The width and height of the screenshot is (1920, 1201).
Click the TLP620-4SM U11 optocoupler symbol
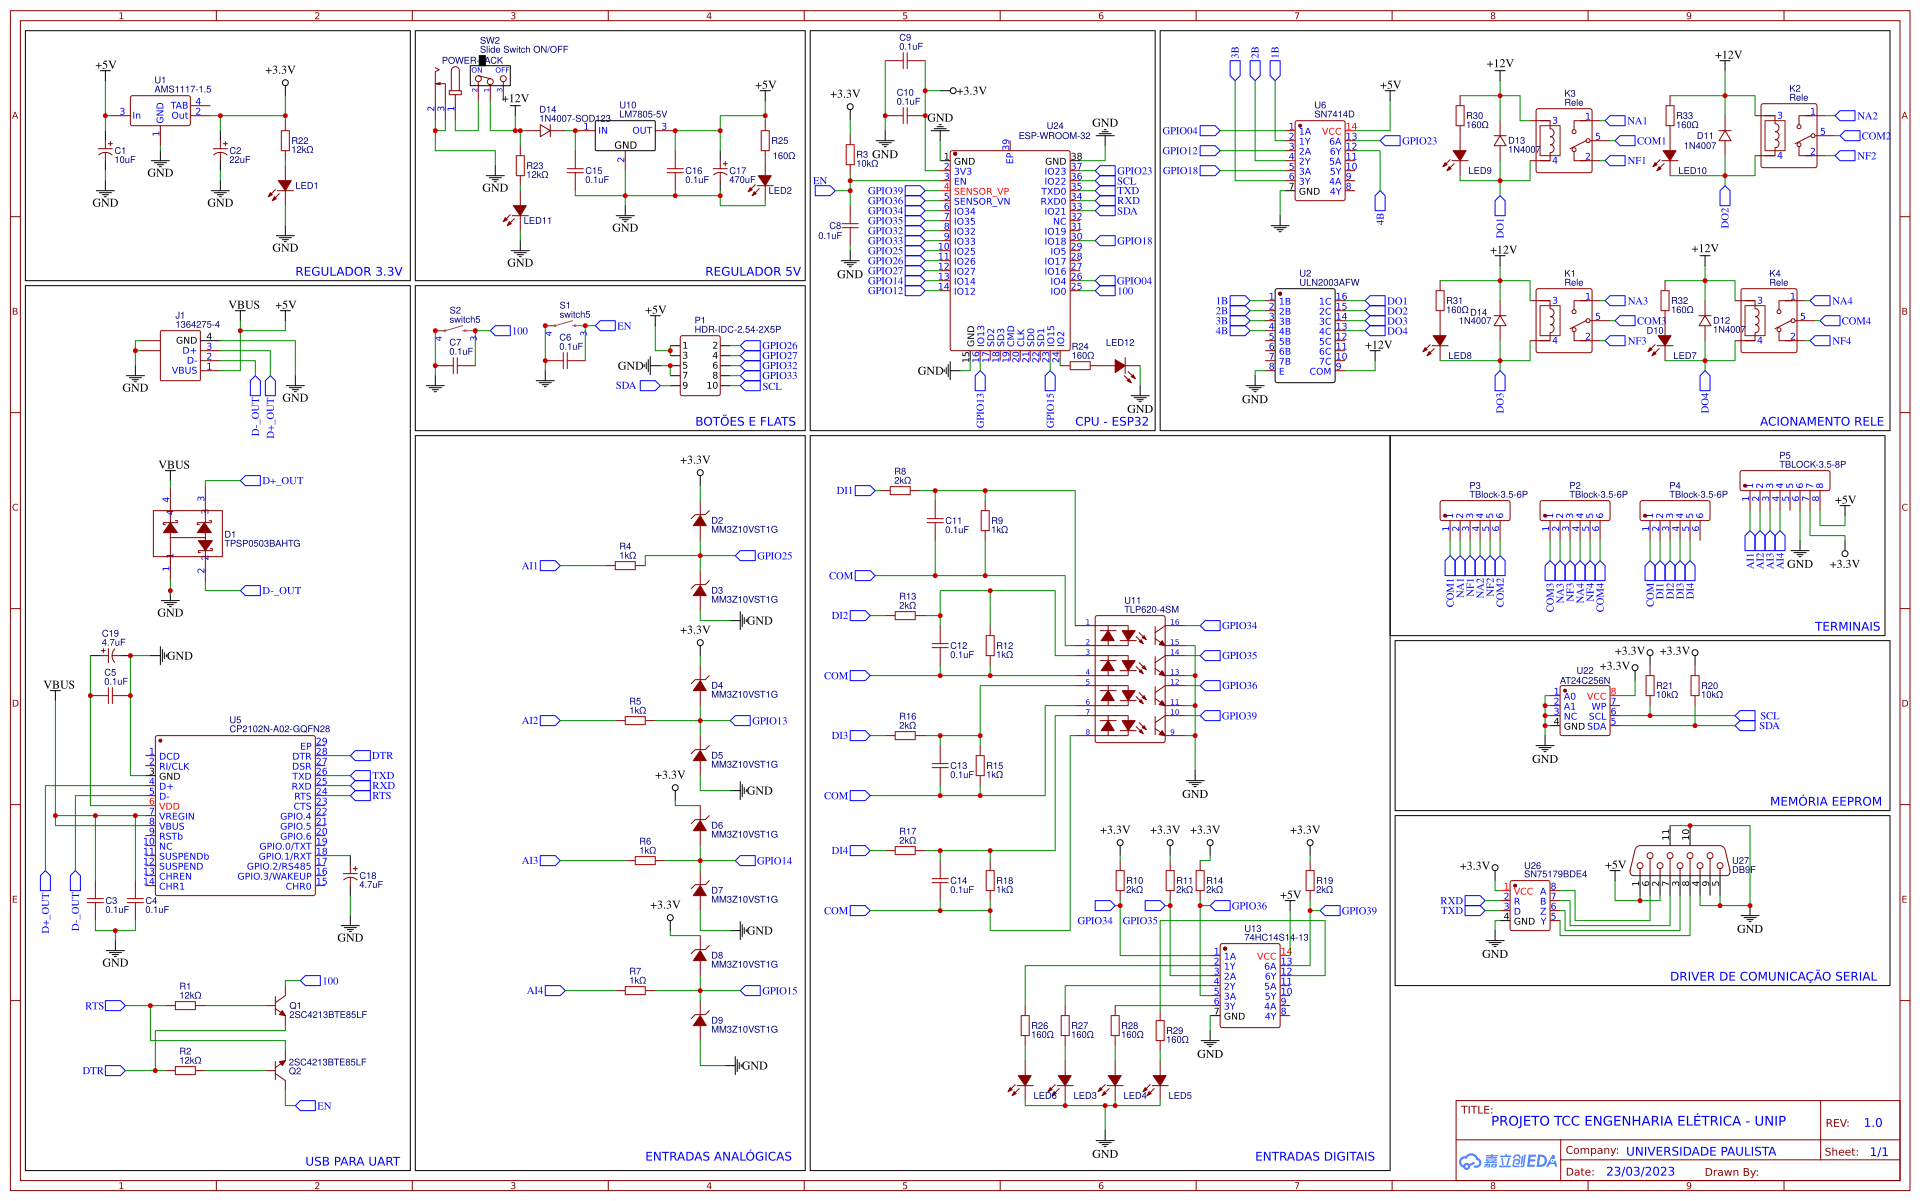(x=1130, y=679)
